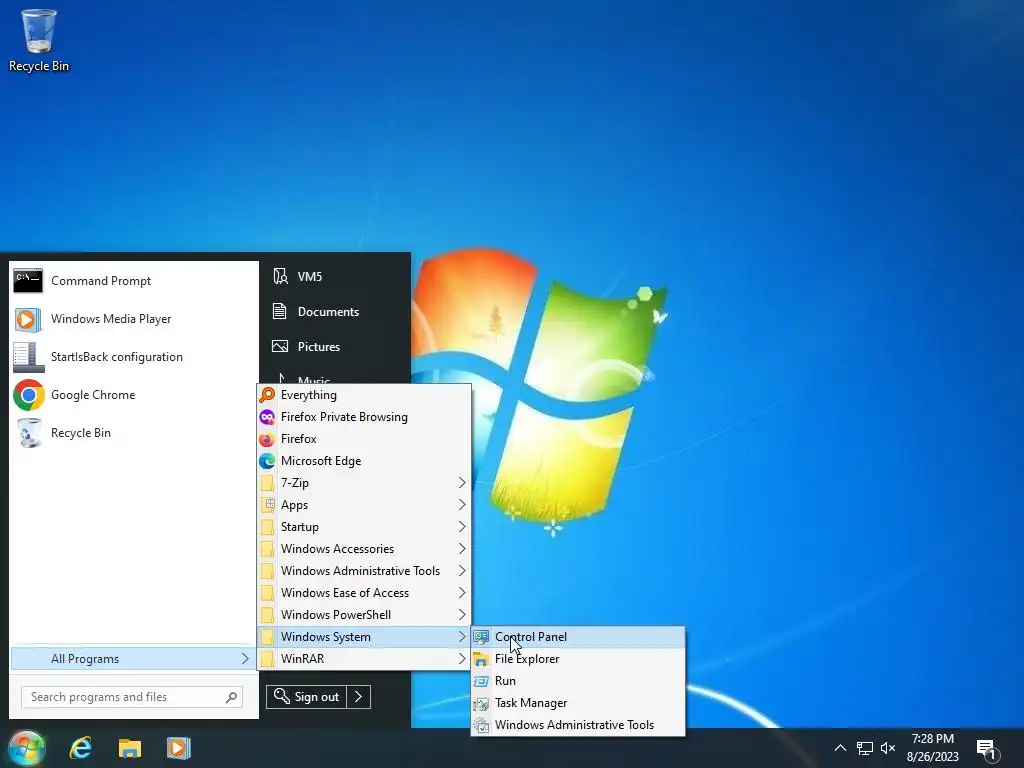1024x768 pixels.
Task: Show hidden system tray icons chevron
Action: coord(840,748)
